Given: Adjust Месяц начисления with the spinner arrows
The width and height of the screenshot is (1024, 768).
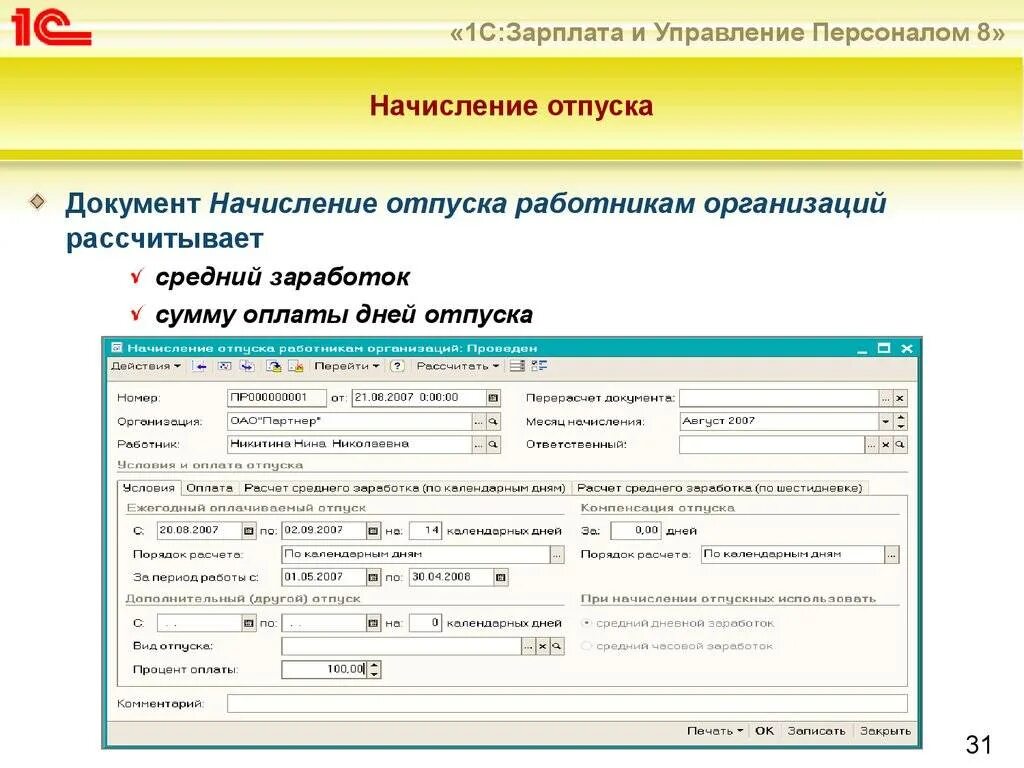Looking at the screenshot, I should click(x=901, y=422).
